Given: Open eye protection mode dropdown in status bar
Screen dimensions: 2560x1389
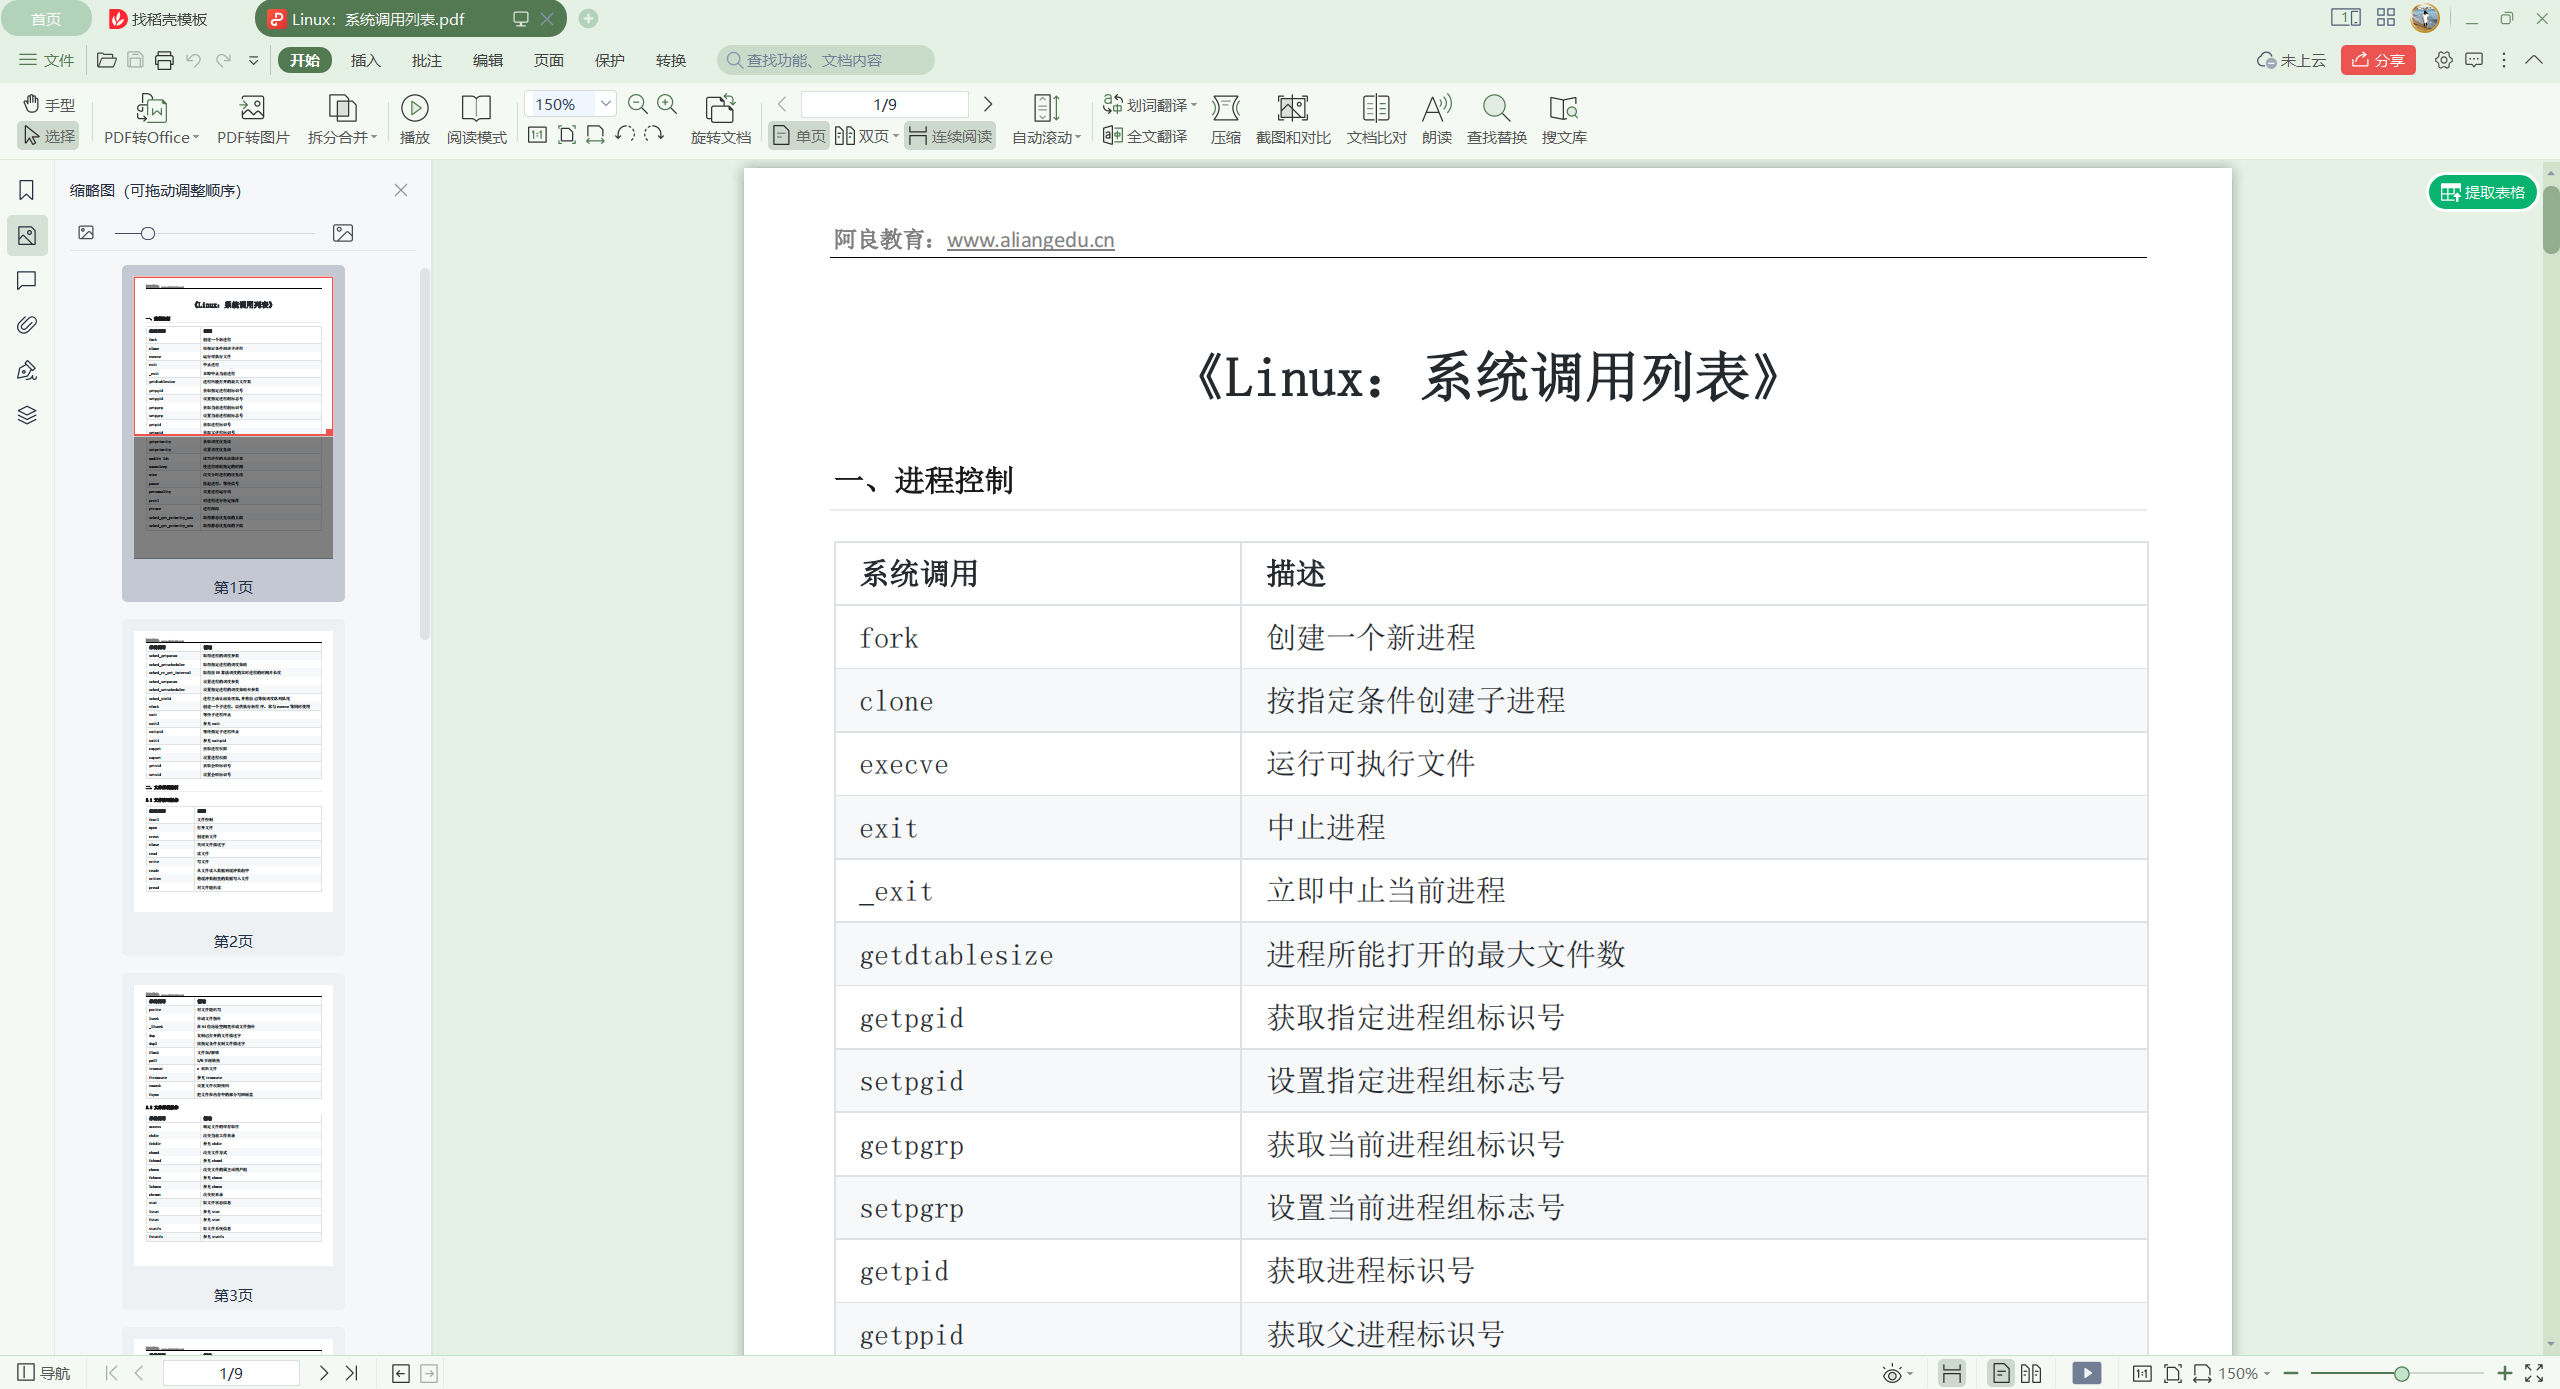Looking at the screenshot, I should coord(1897,1373).
